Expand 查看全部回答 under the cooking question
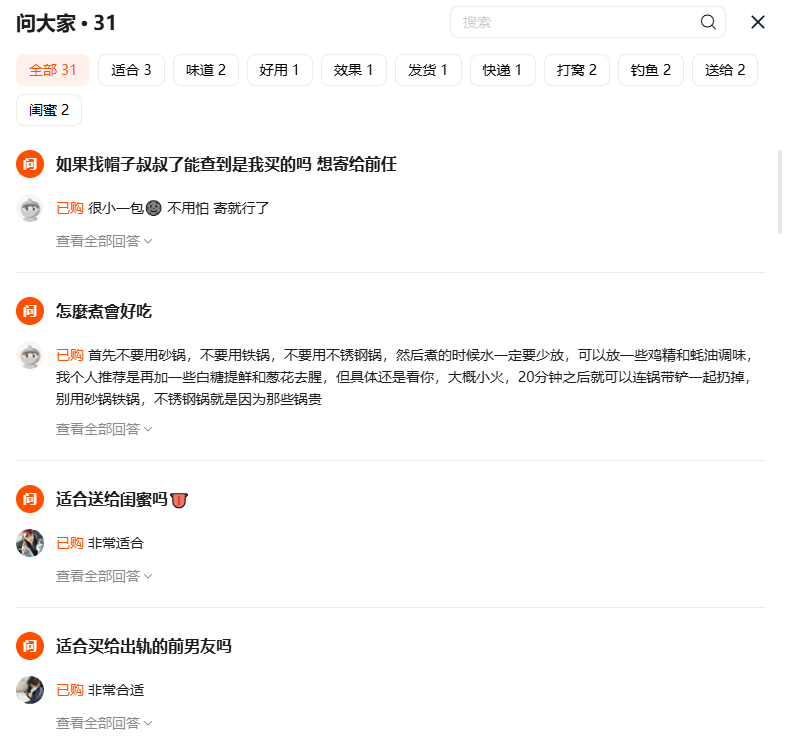The image size is (790, 747). point(104,429)
